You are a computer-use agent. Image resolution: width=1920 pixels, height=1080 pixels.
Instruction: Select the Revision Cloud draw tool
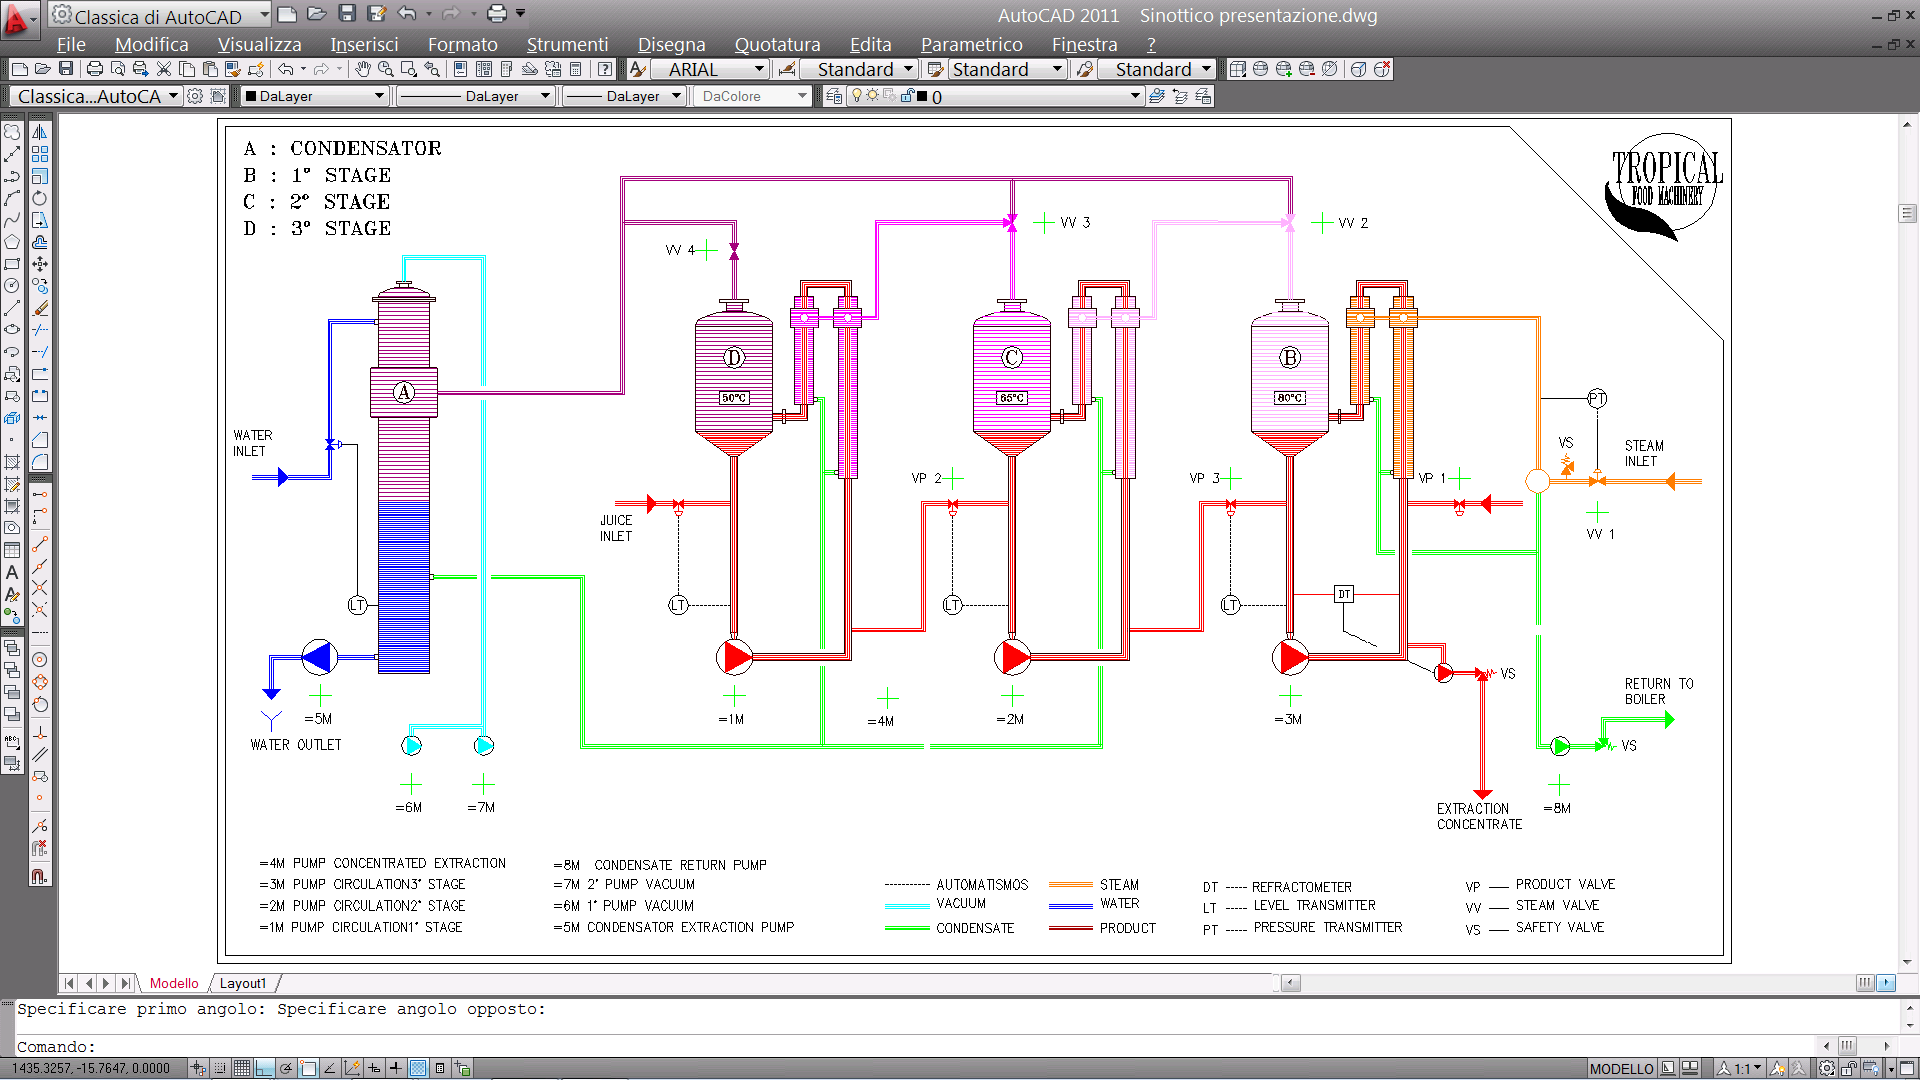(12, 132)
